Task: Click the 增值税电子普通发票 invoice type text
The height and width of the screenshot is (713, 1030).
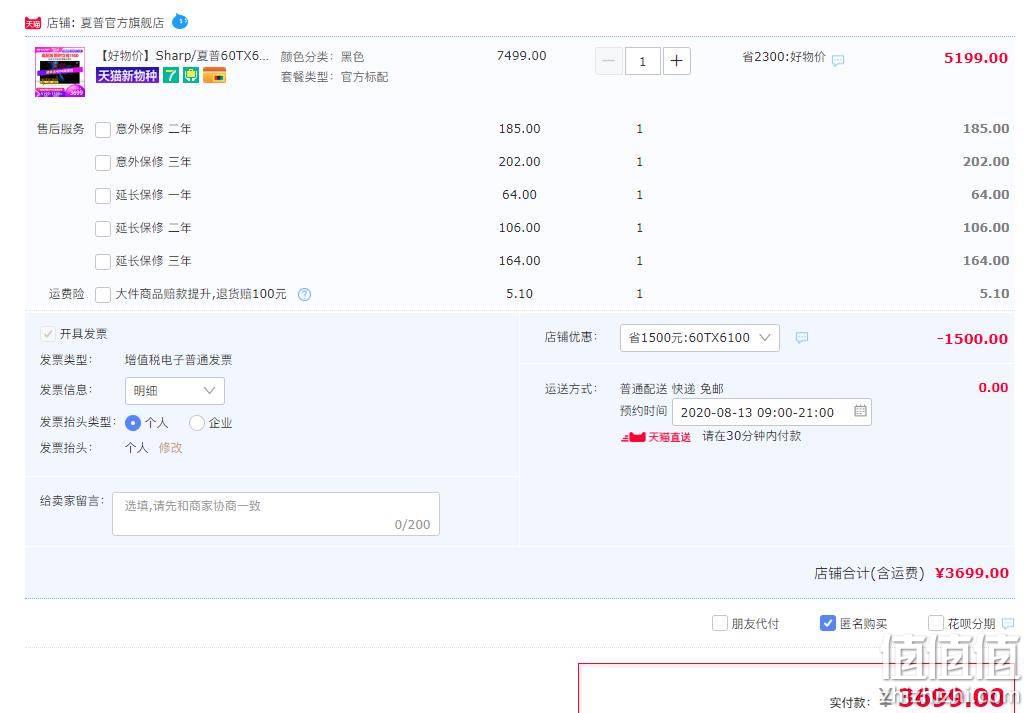Action: point(178,360)
